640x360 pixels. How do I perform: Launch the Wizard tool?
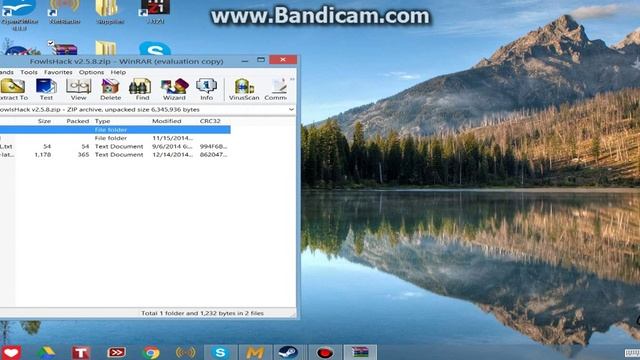click(x=174, y=89)
